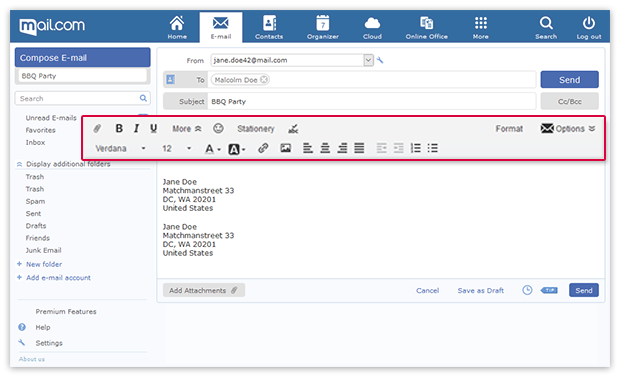Click the Search icon in the top bar

[546, 27]
